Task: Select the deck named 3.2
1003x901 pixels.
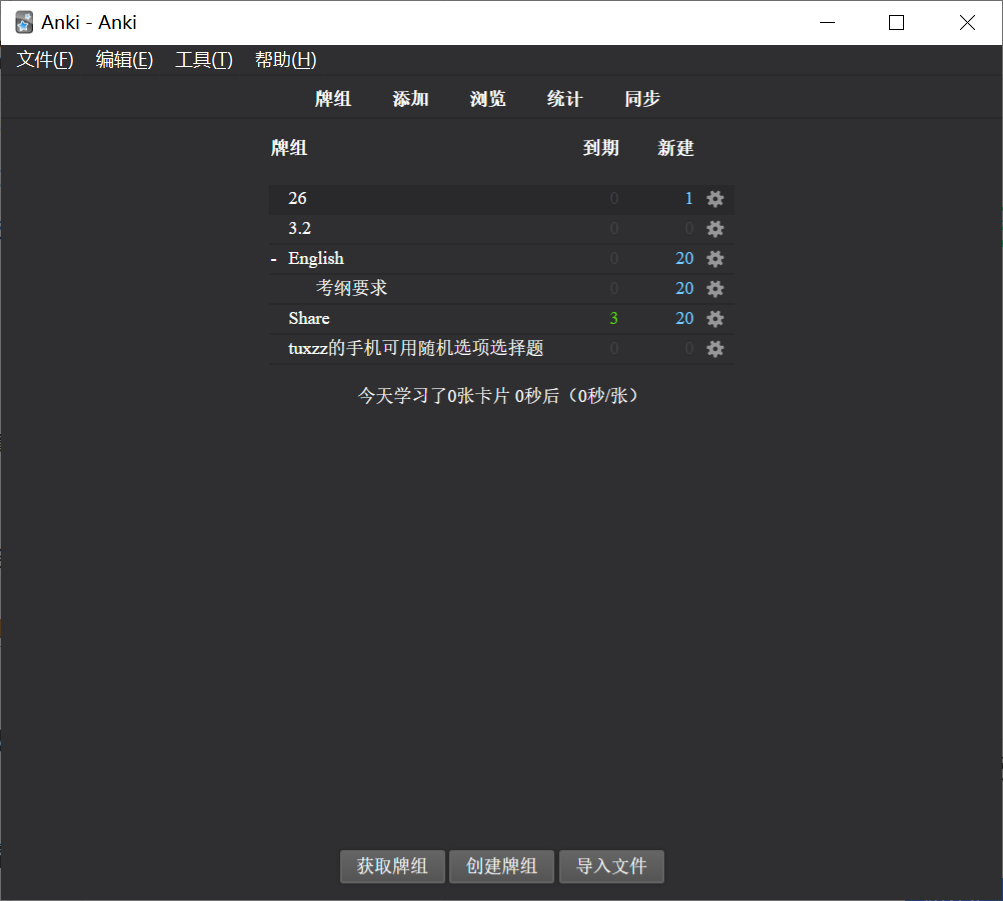Action: click(x=299, y=228)
